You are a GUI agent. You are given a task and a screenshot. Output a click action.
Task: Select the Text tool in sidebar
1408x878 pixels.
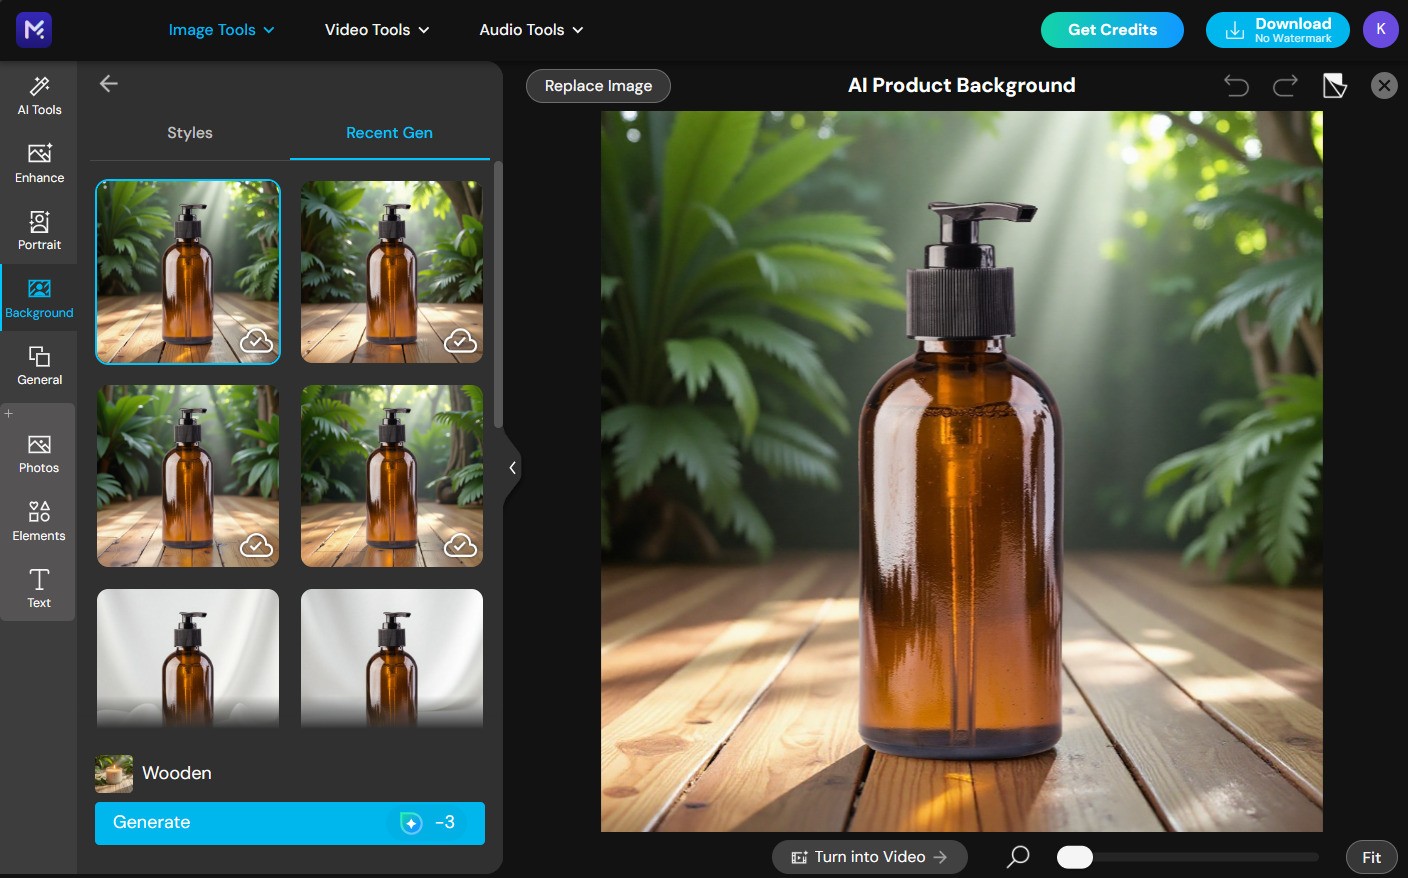pyautogui.click(x=38, y=588)
